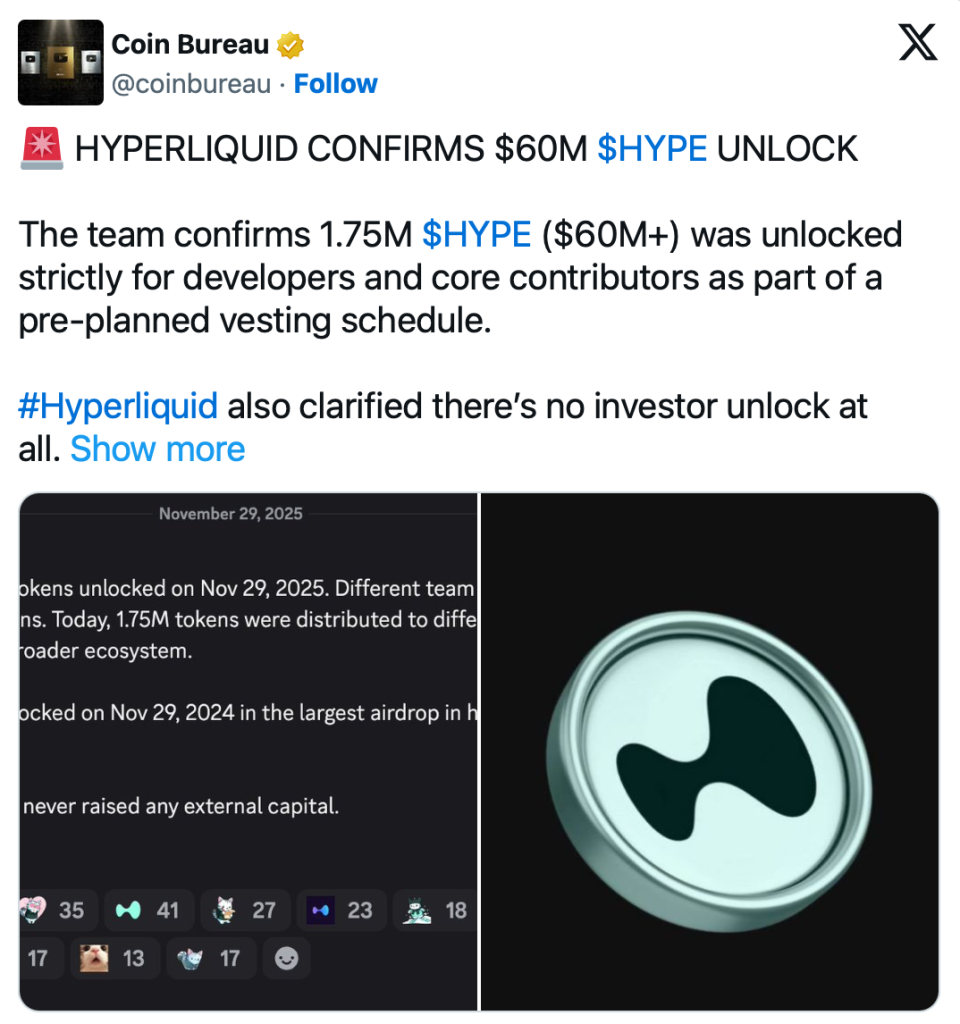Click the cat reaction showing 27
Screen dimensions: 960x1024
[243, 910]
